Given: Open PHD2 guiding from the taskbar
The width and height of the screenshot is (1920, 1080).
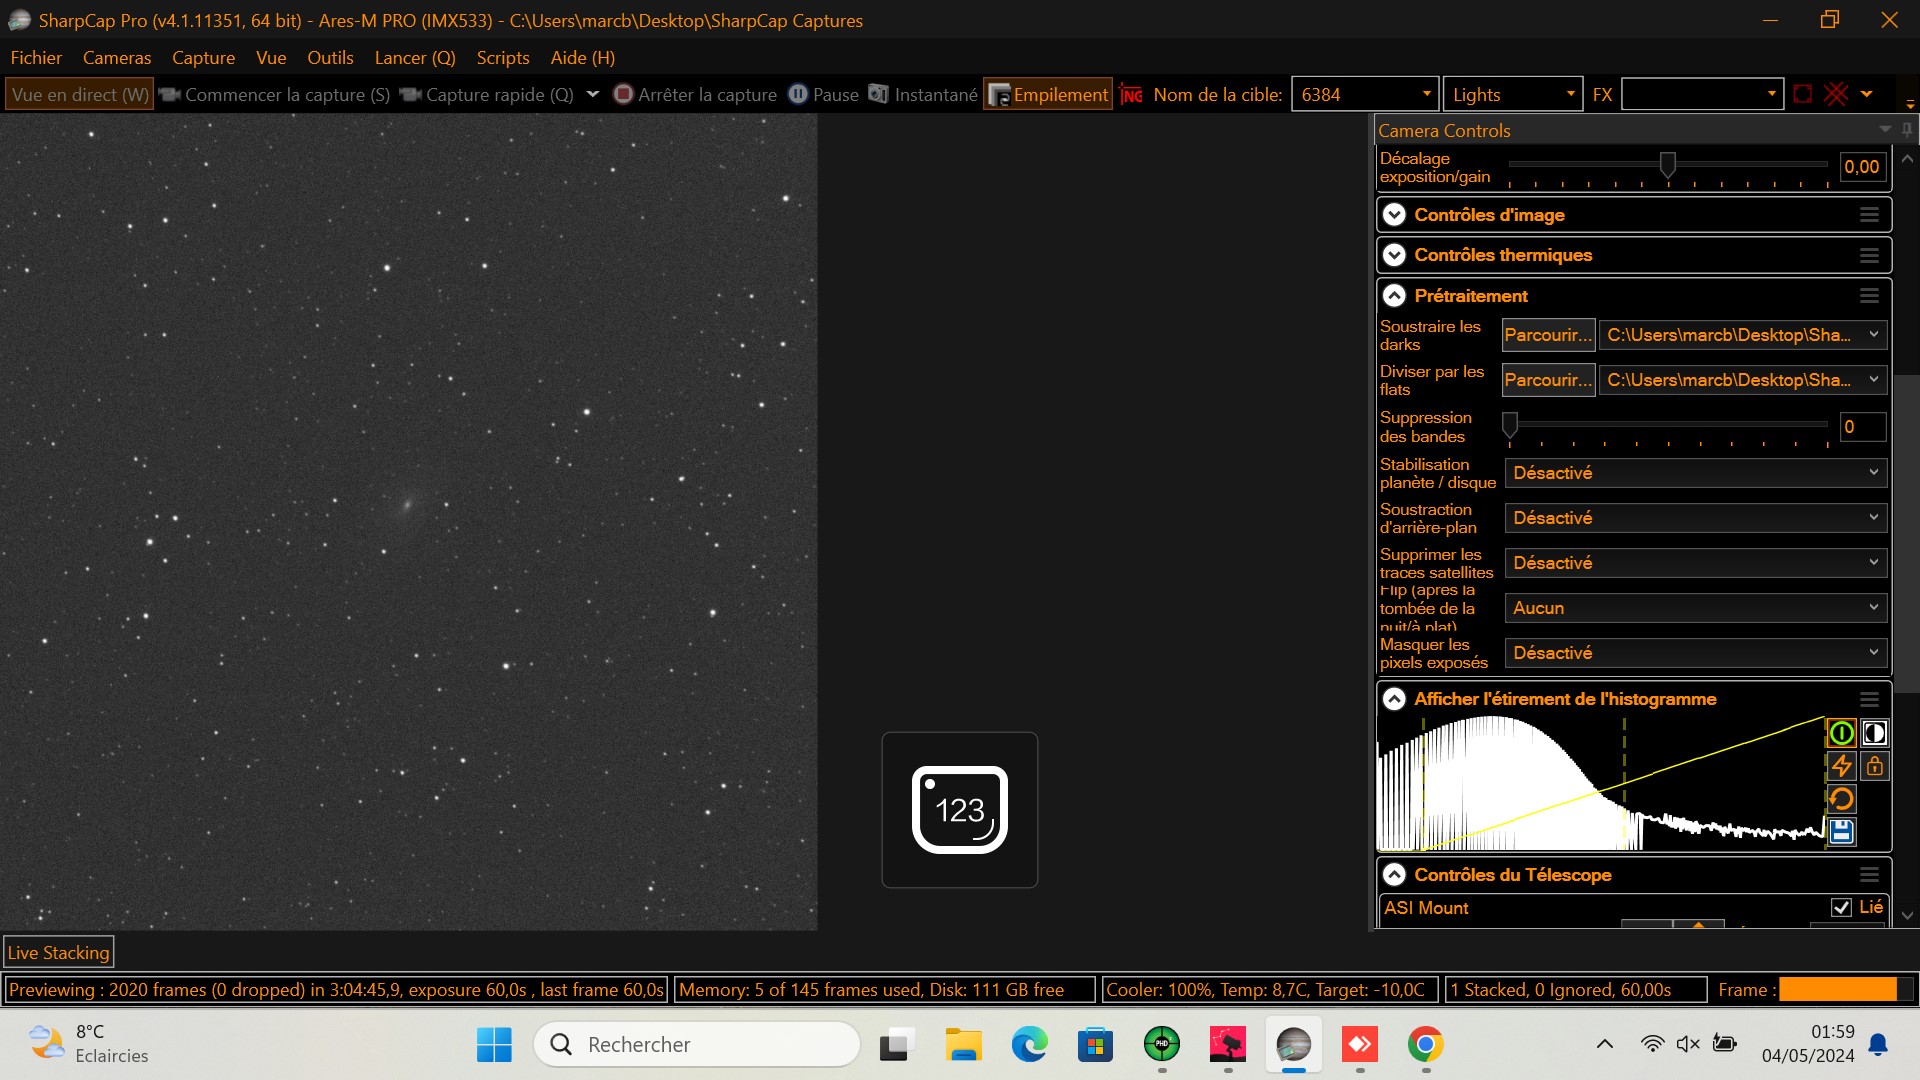Looking at the screenshot, I should 1161,1044.
